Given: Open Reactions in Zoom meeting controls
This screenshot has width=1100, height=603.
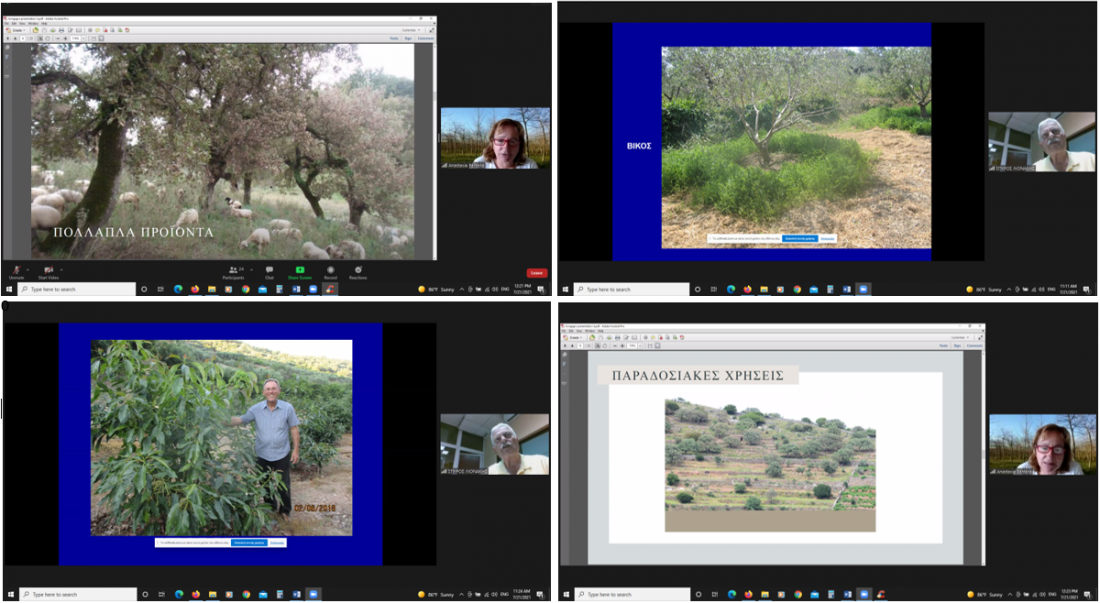Looking at the screenshot, I should [358, 271].
